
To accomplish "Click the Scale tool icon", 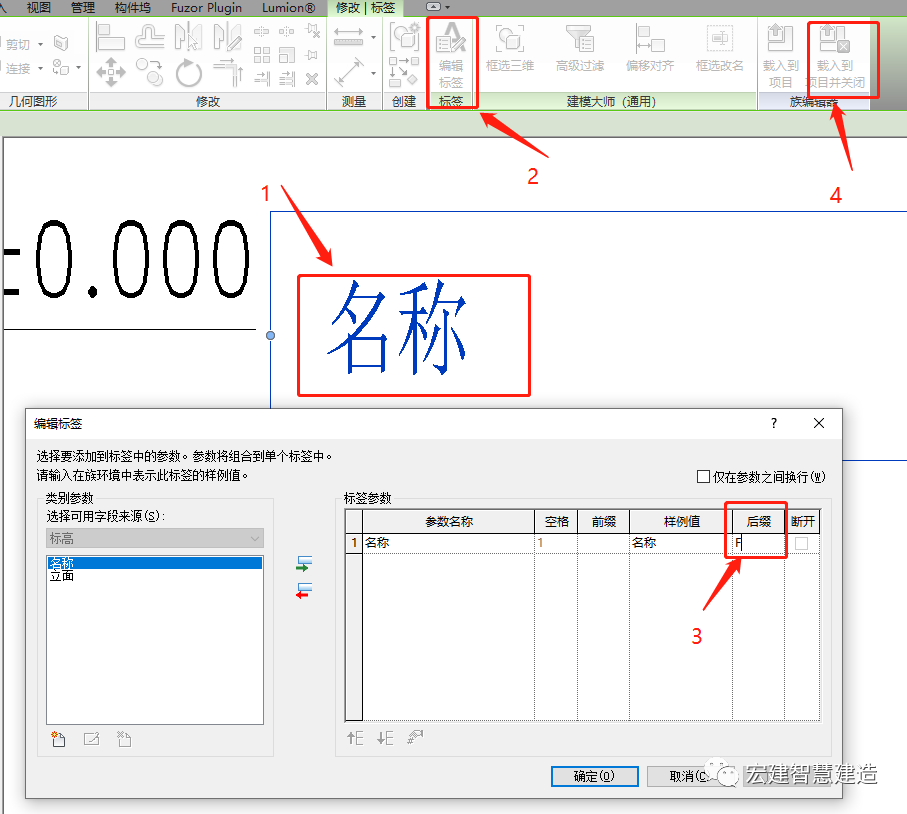I will [287, 55].
